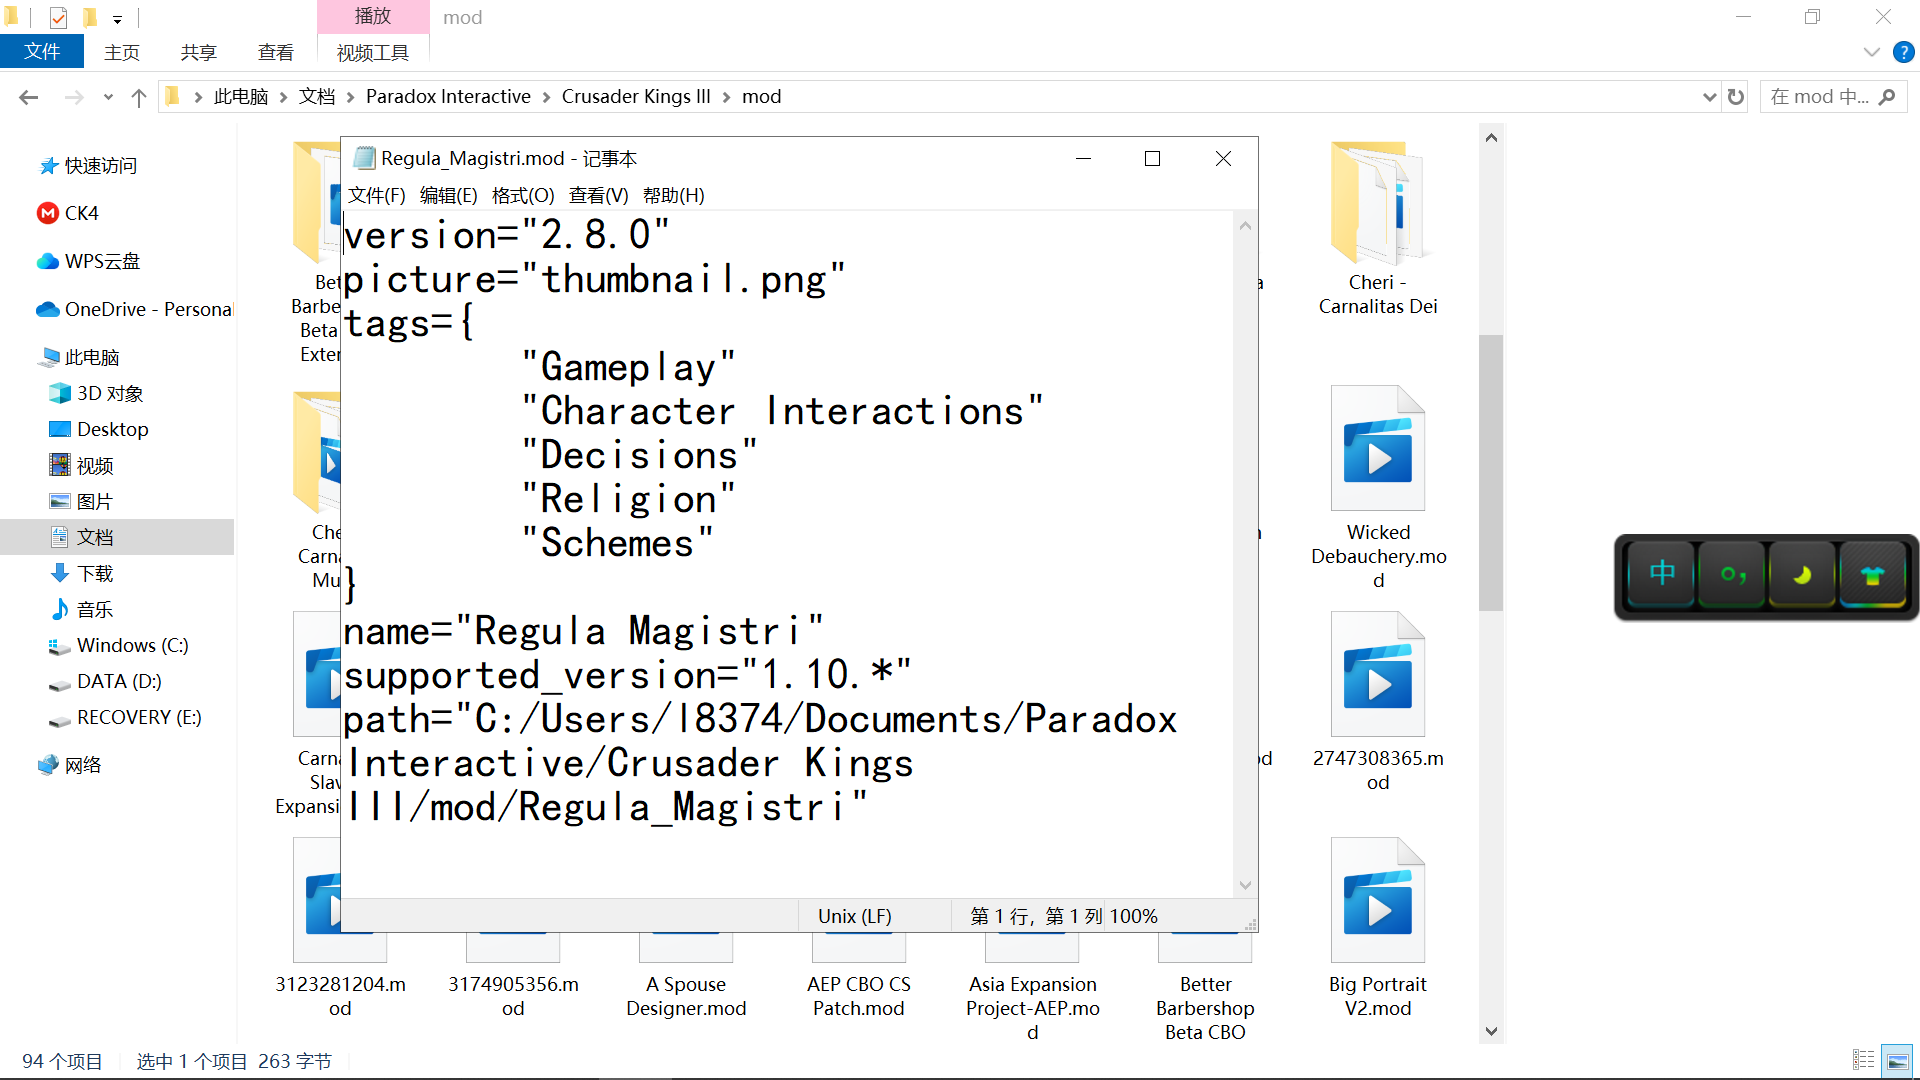Click the refresh icon beside address bar

point(1736,97)
